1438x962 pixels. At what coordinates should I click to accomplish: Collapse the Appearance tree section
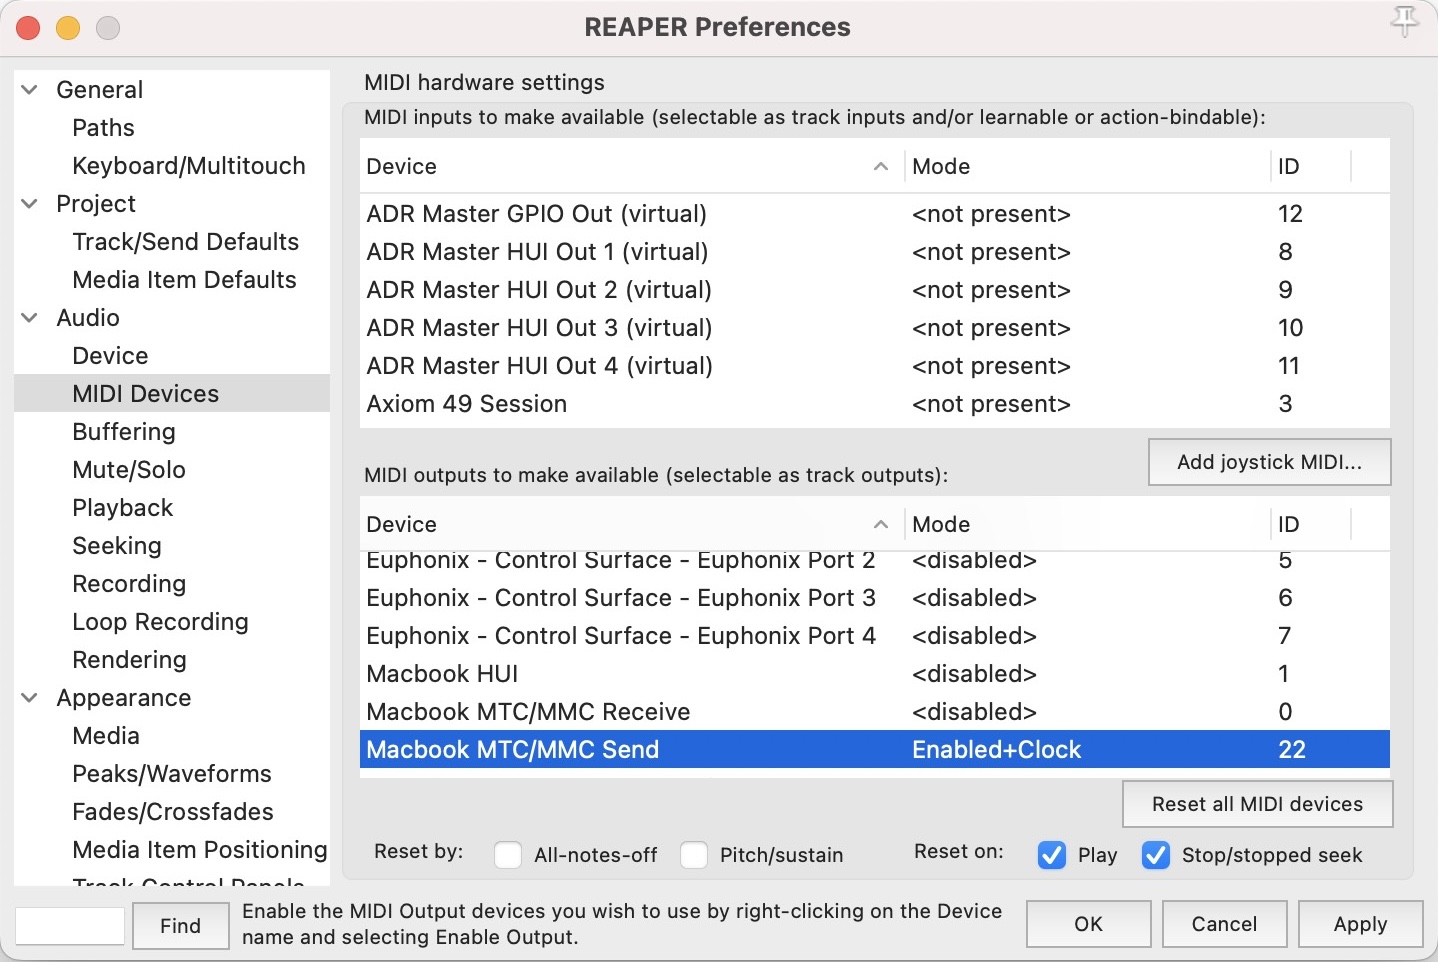[30, 698]
